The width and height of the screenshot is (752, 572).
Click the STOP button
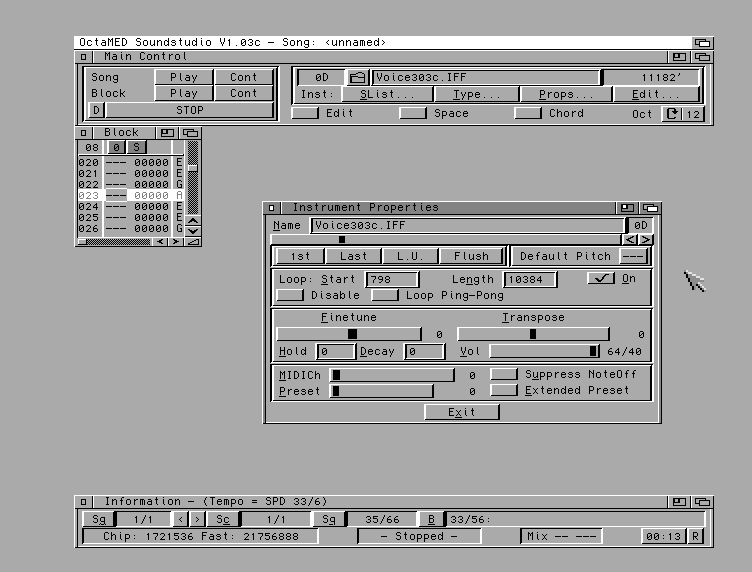(189, 110)
